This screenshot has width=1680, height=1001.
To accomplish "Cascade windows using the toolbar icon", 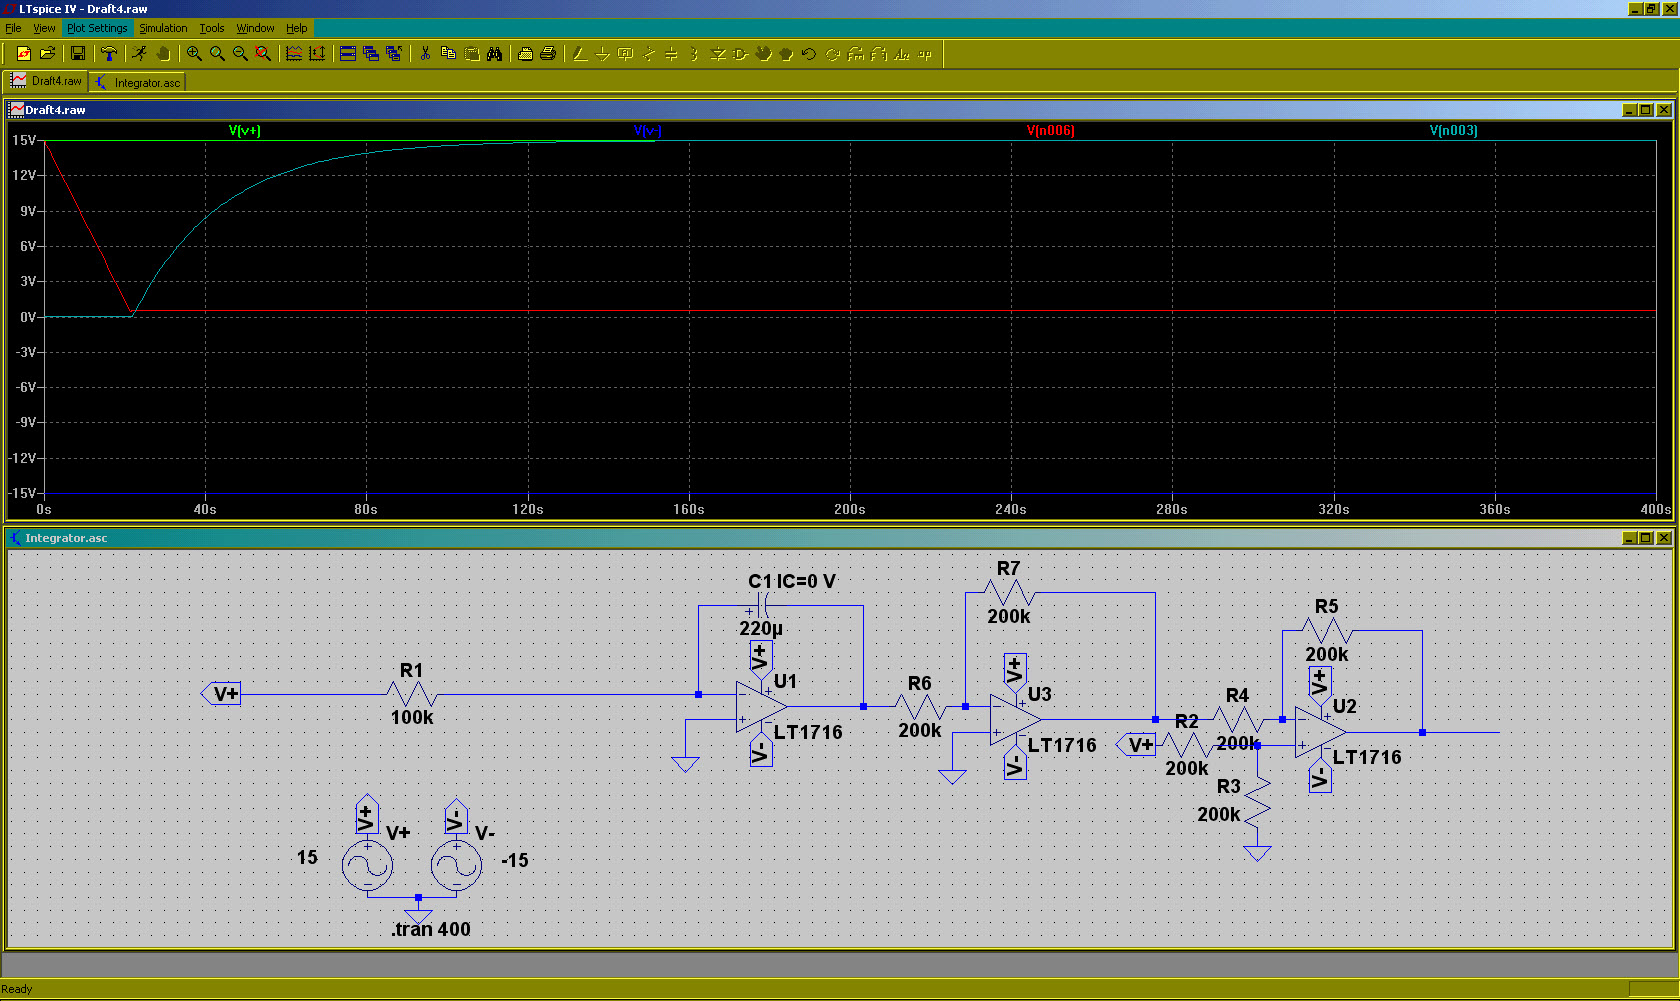I will coord(371,54).
